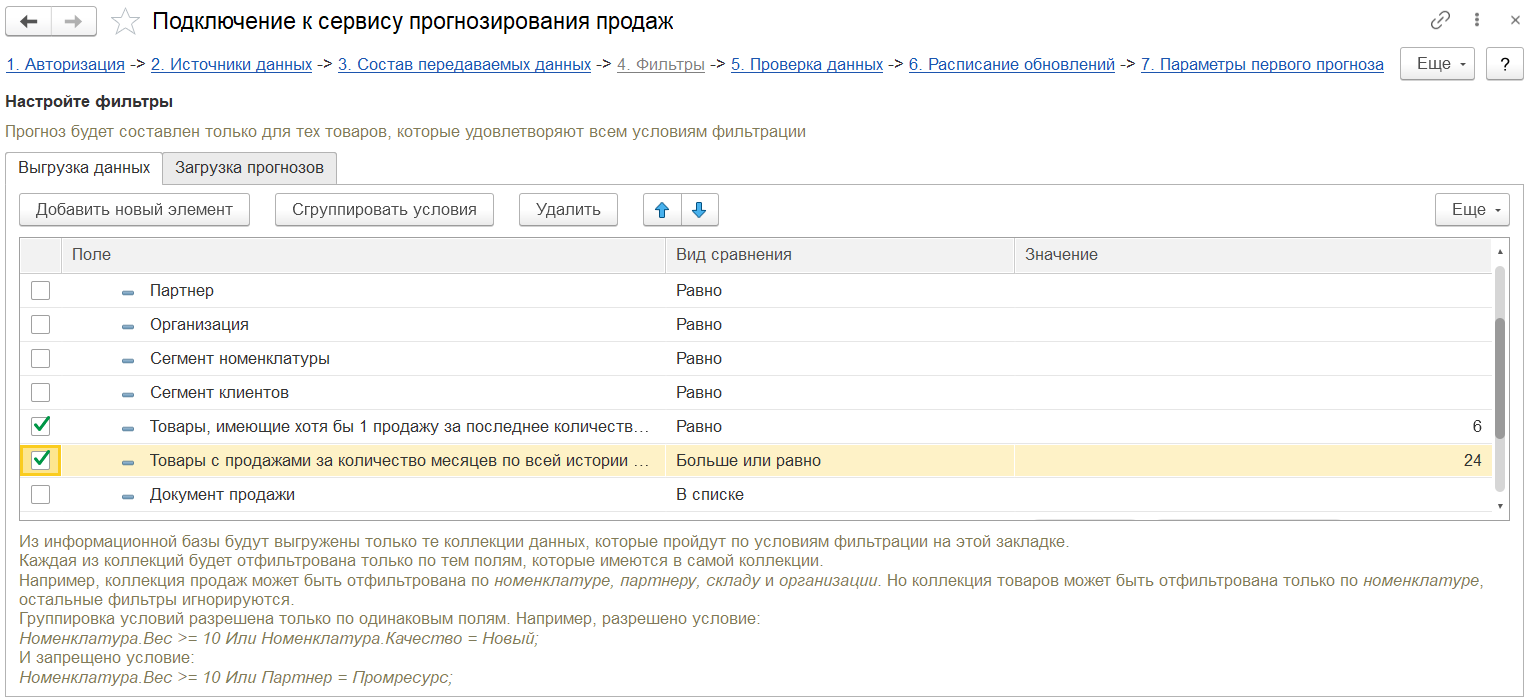
Task: Enable the Документ продажи filter checkbox
Action: coord(41,495)
